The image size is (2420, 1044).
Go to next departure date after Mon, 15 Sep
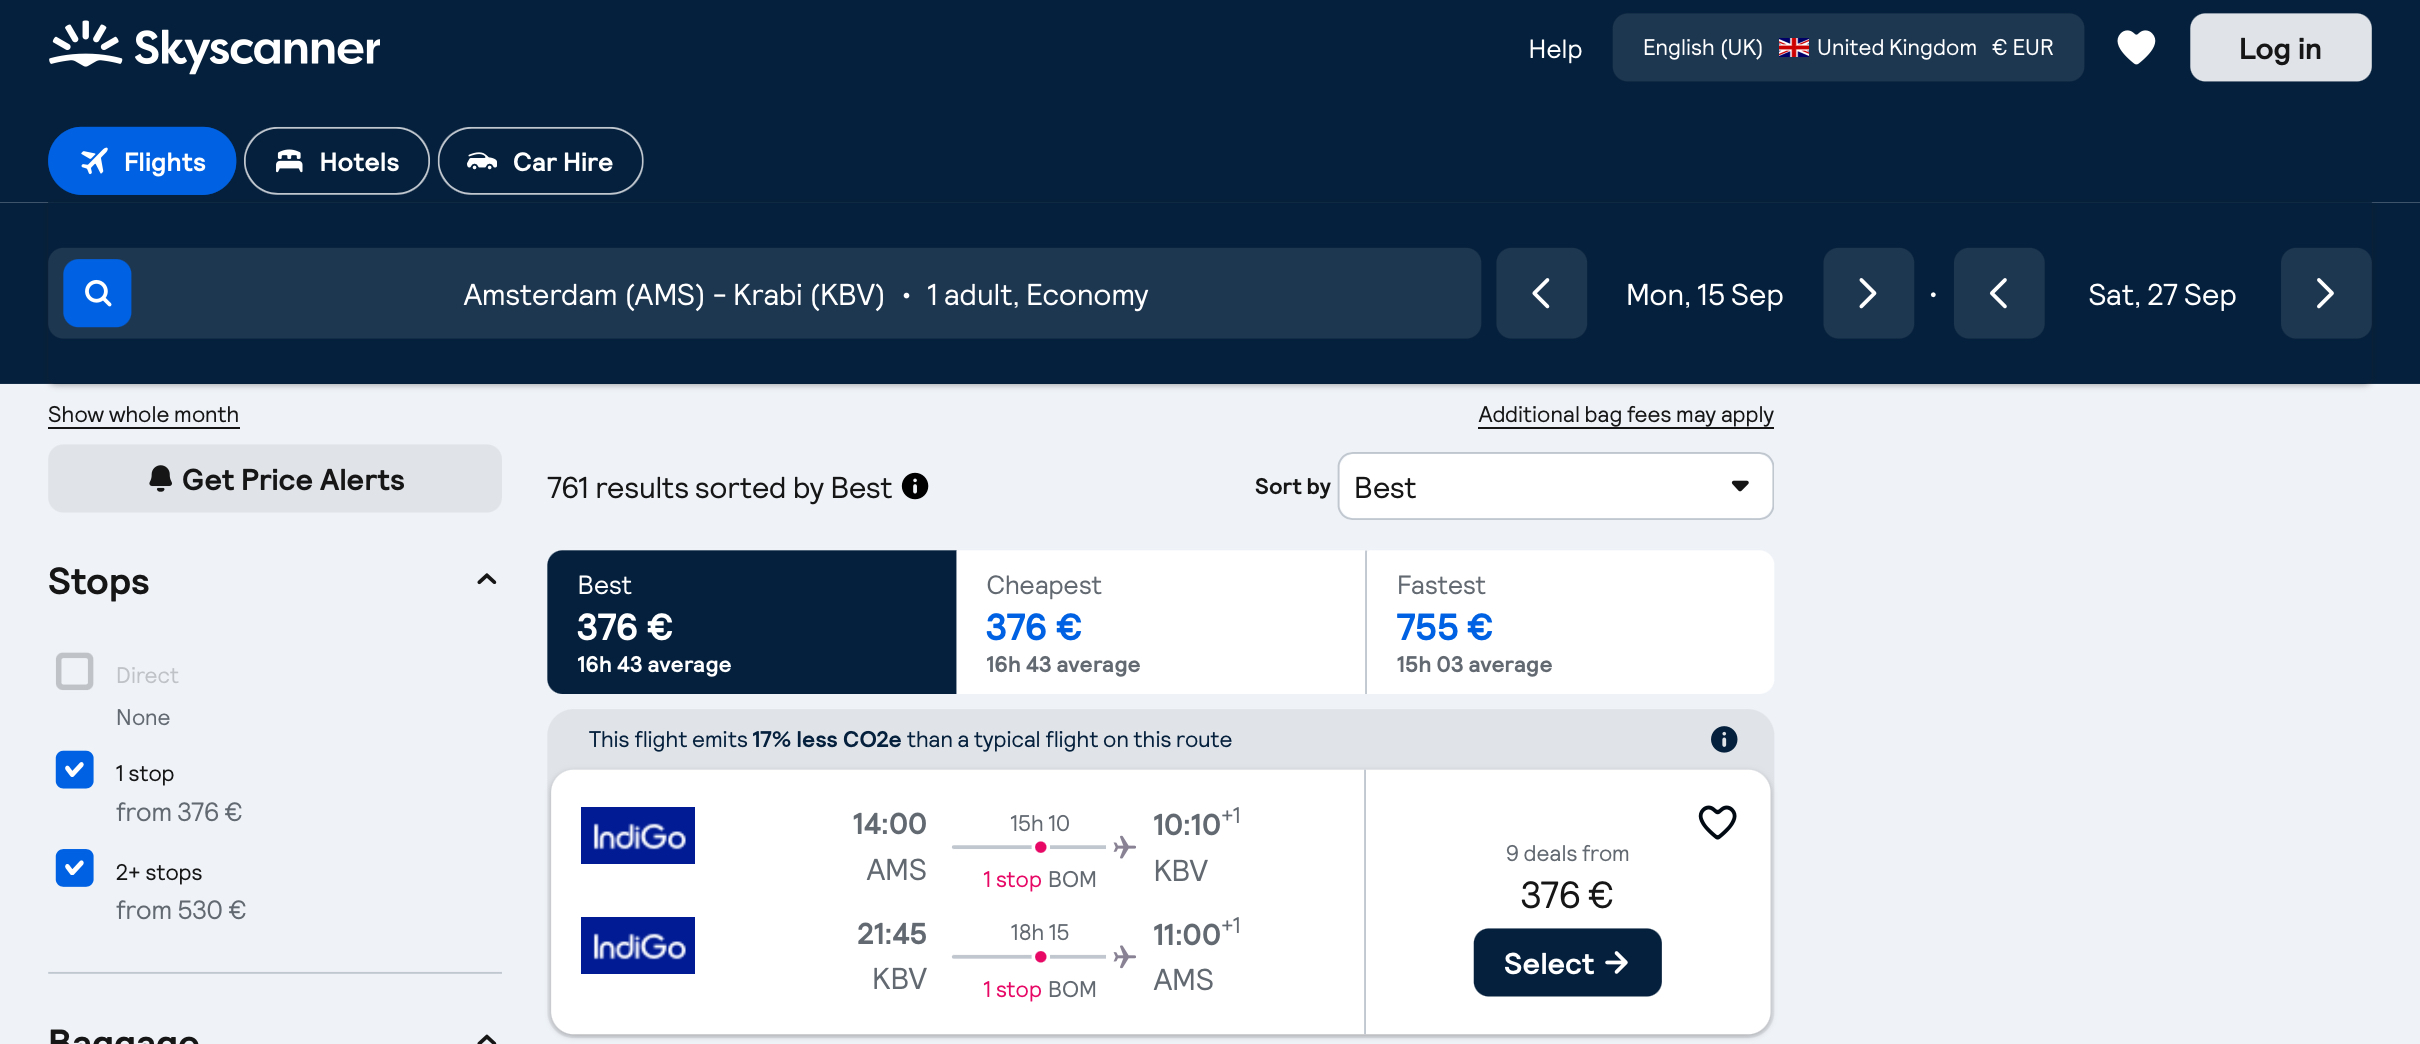(1868, 293)
